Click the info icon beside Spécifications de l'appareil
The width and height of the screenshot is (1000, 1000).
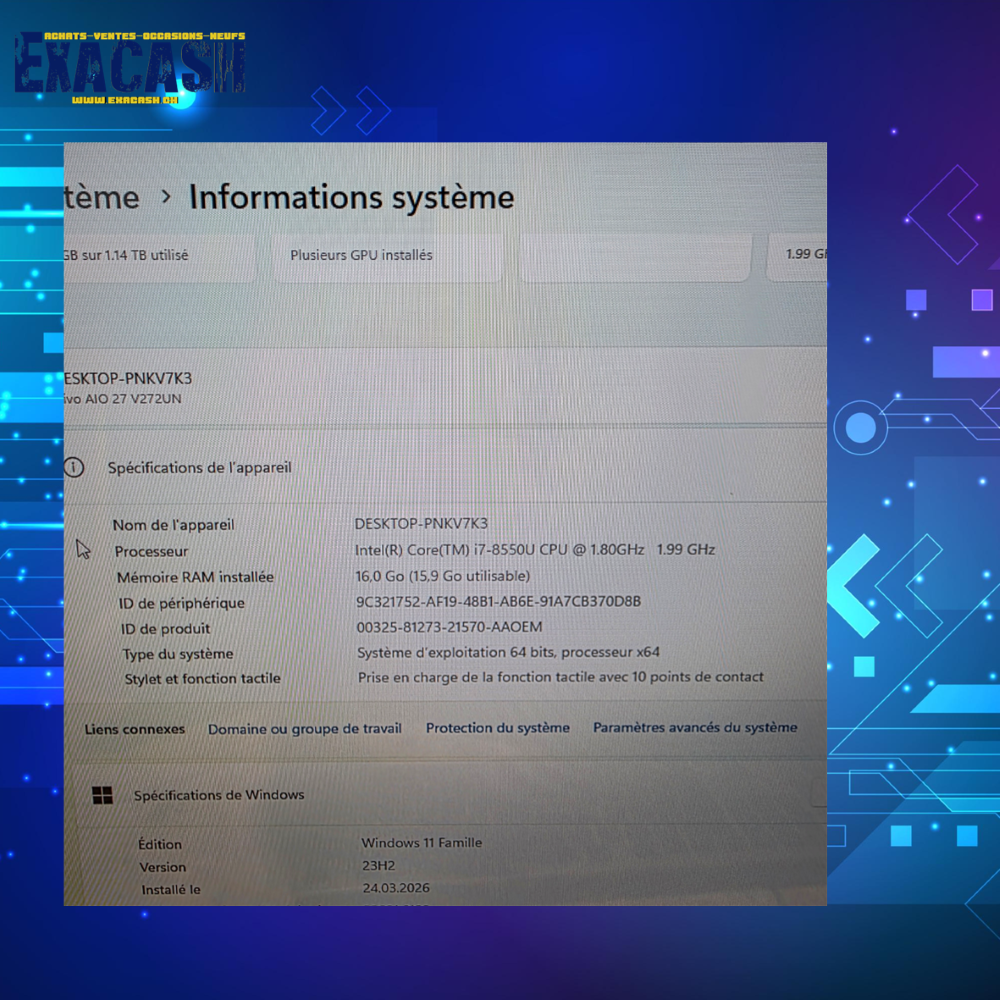(74, 467)
